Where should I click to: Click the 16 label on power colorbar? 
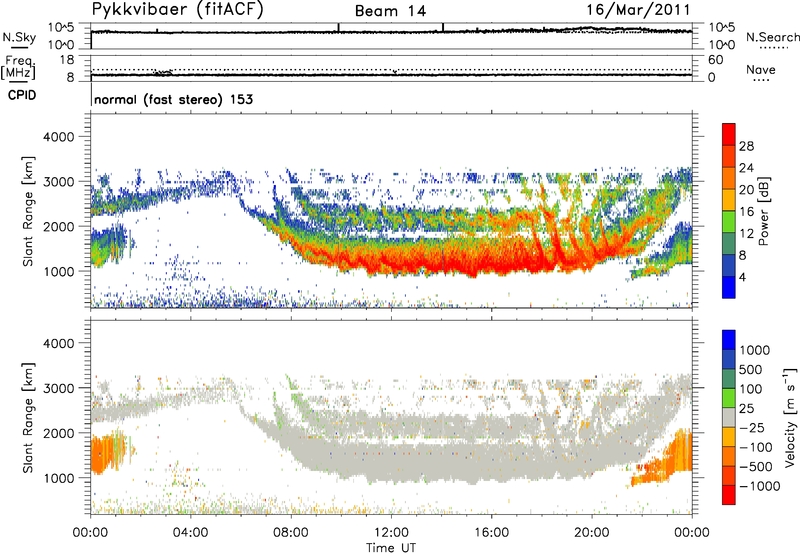tap(746, 212)
